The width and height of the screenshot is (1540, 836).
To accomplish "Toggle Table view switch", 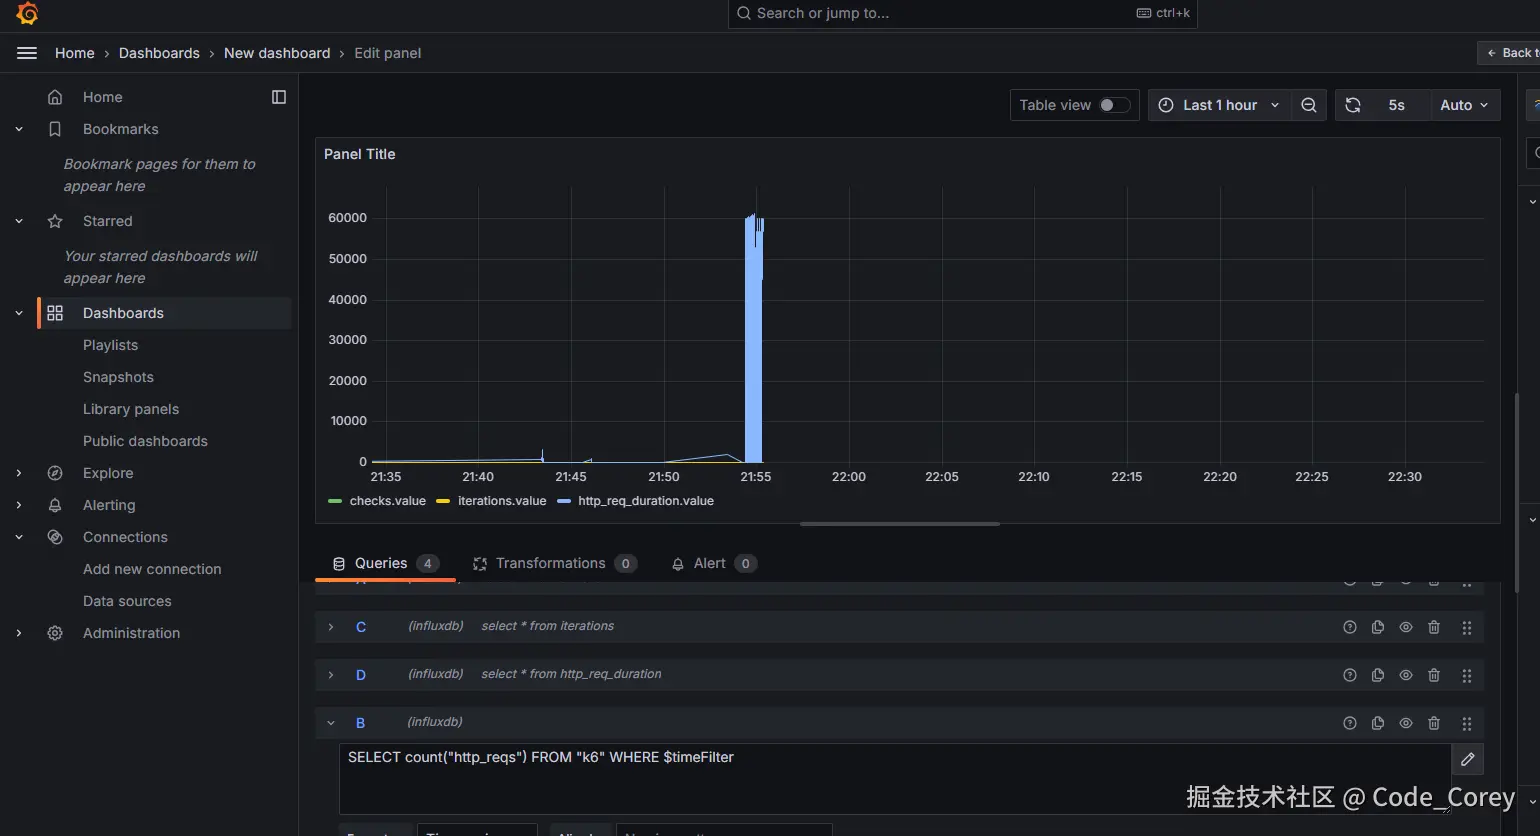I will (x=1114, y=105).
